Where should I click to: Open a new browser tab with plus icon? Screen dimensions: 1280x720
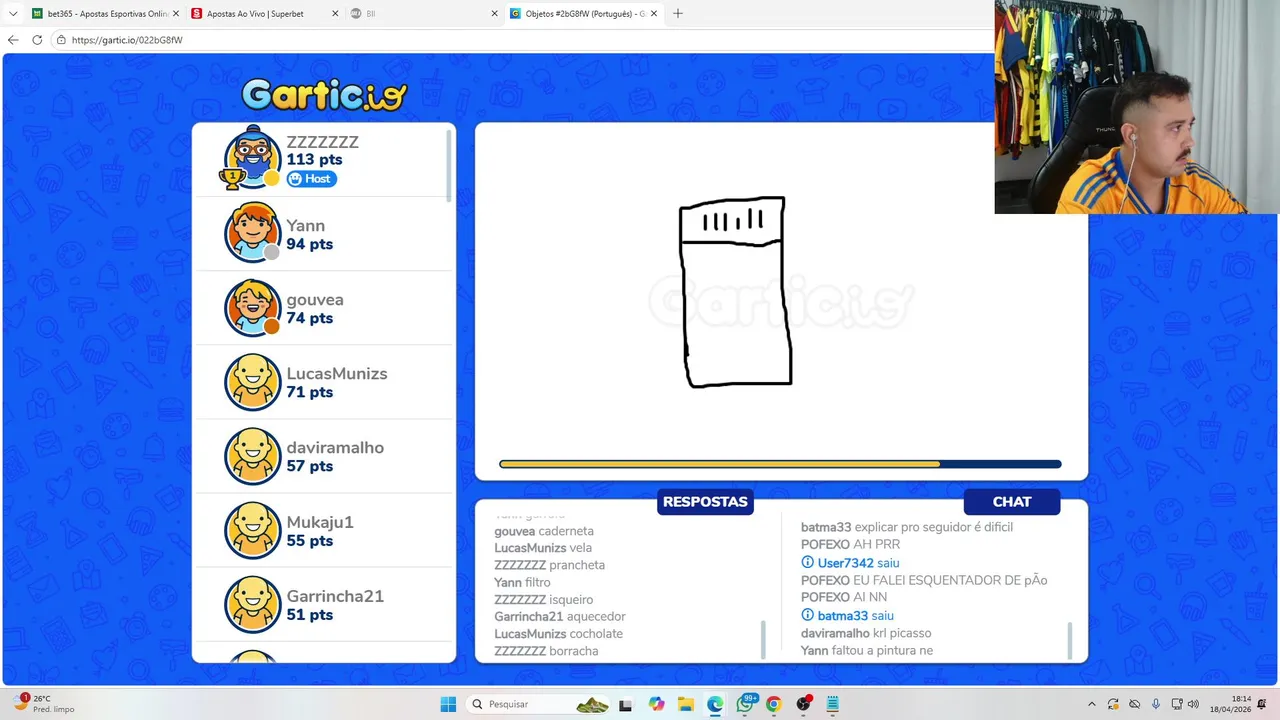[678, 13]
